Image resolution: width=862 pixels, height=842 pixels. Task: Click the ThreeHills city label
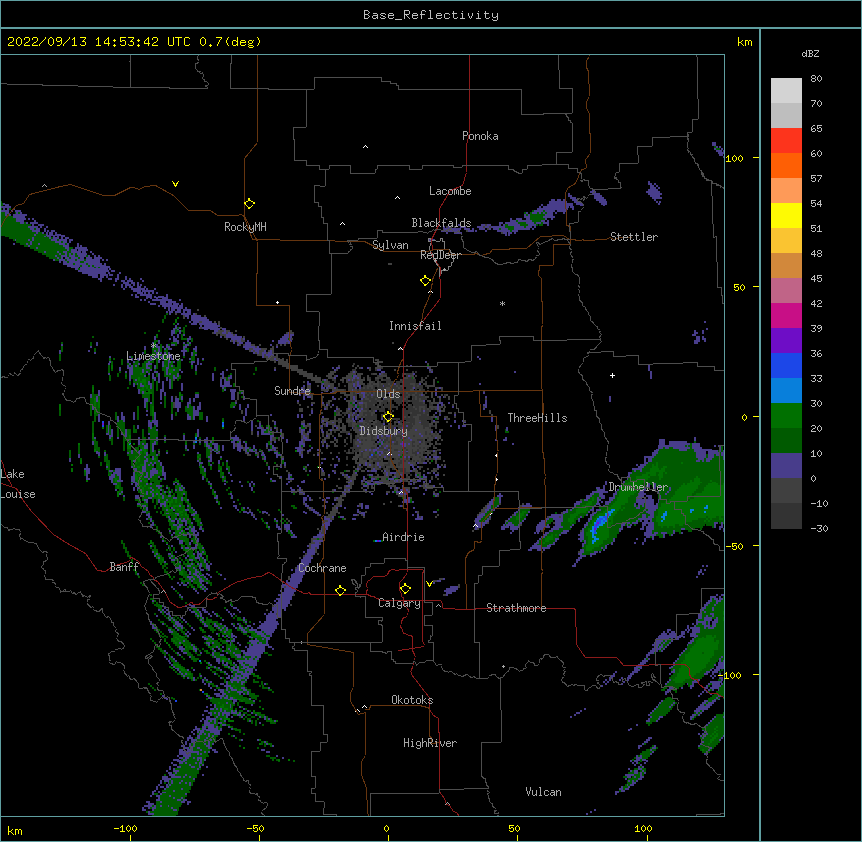(537, 418)
